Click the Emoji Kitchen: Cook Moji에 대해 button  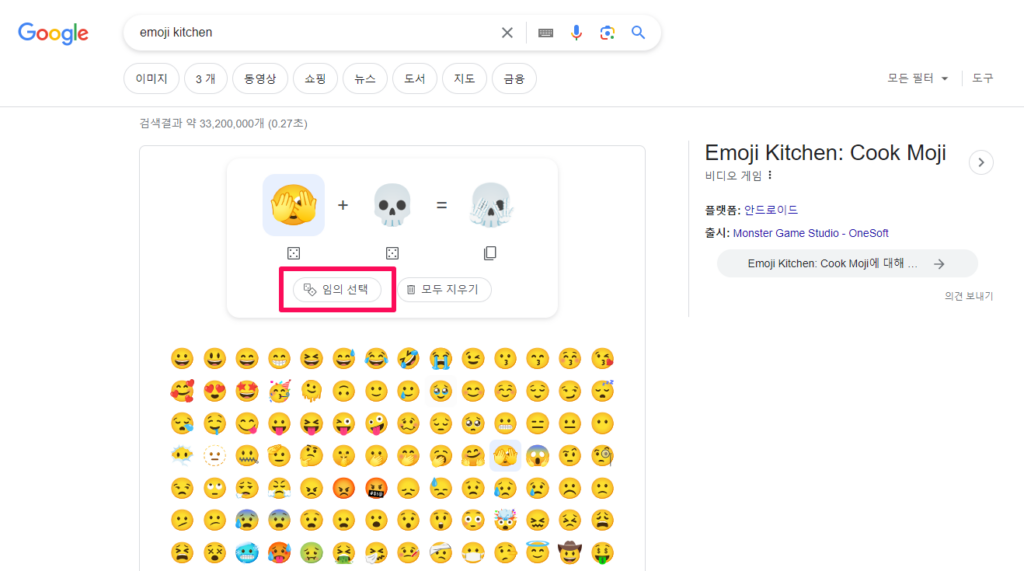click(847, 264)
